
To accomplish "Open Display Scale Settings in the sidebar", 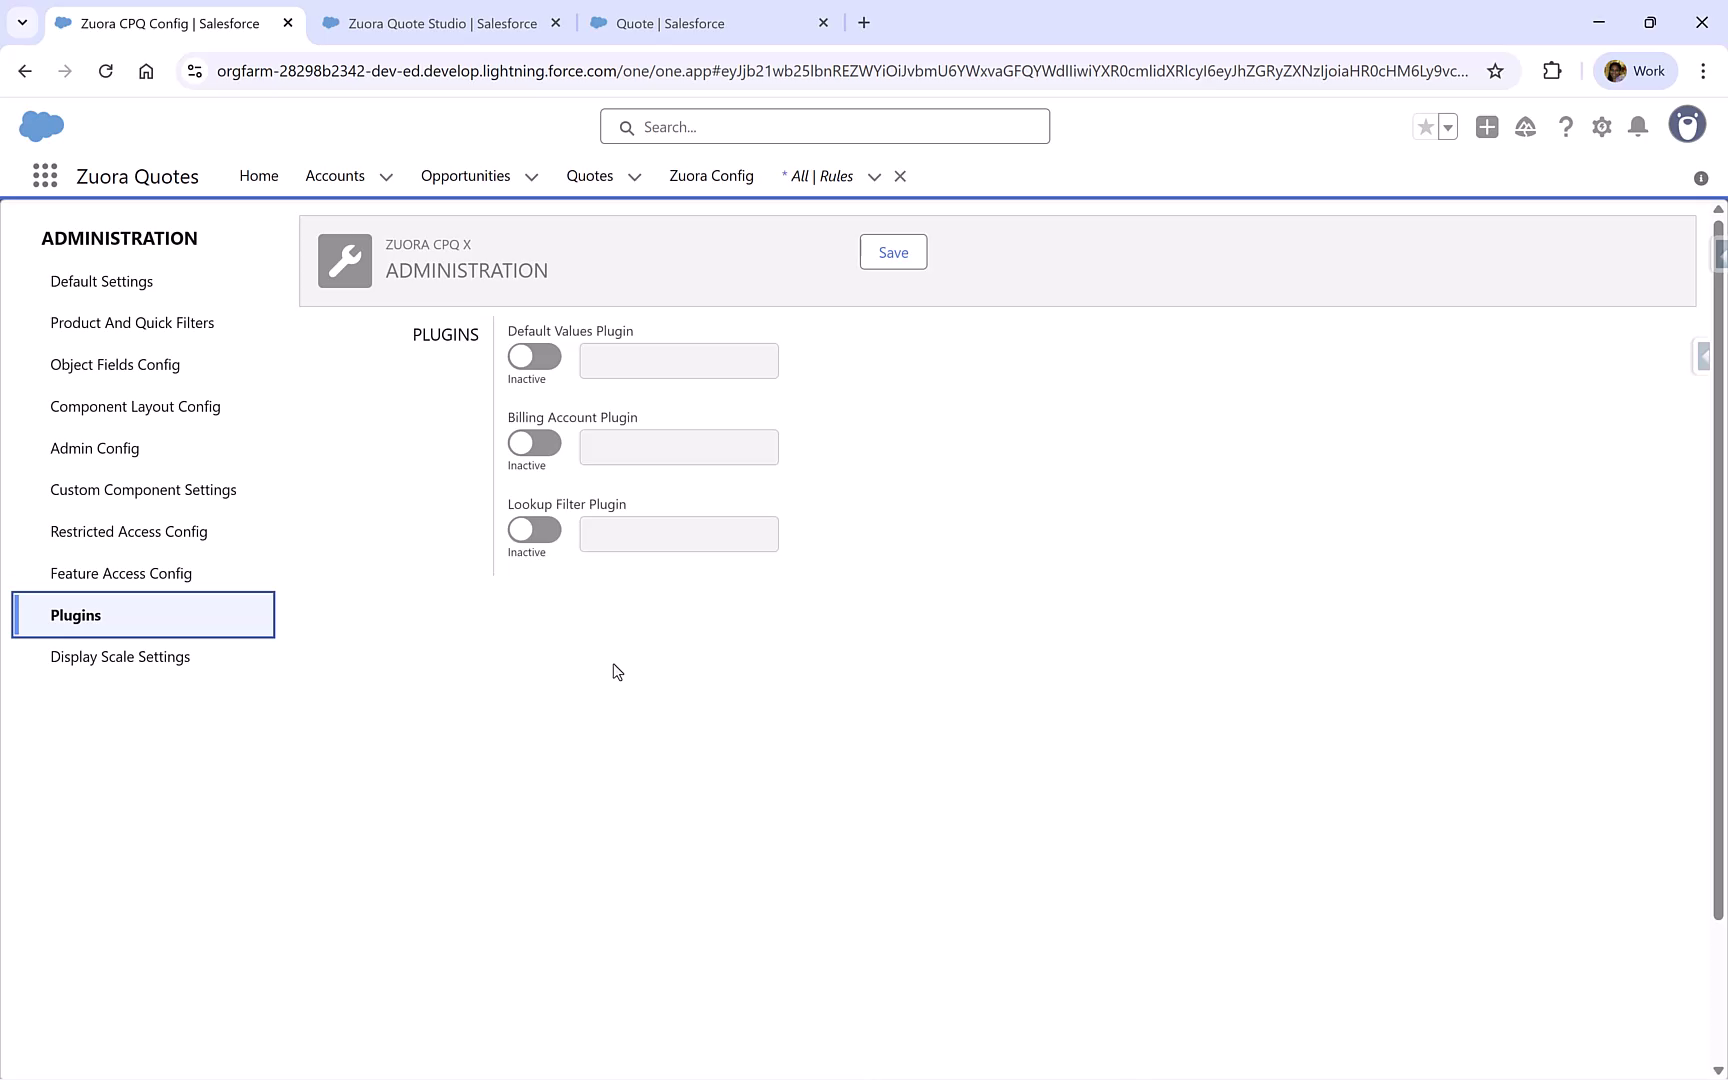I will click(120, 657).
